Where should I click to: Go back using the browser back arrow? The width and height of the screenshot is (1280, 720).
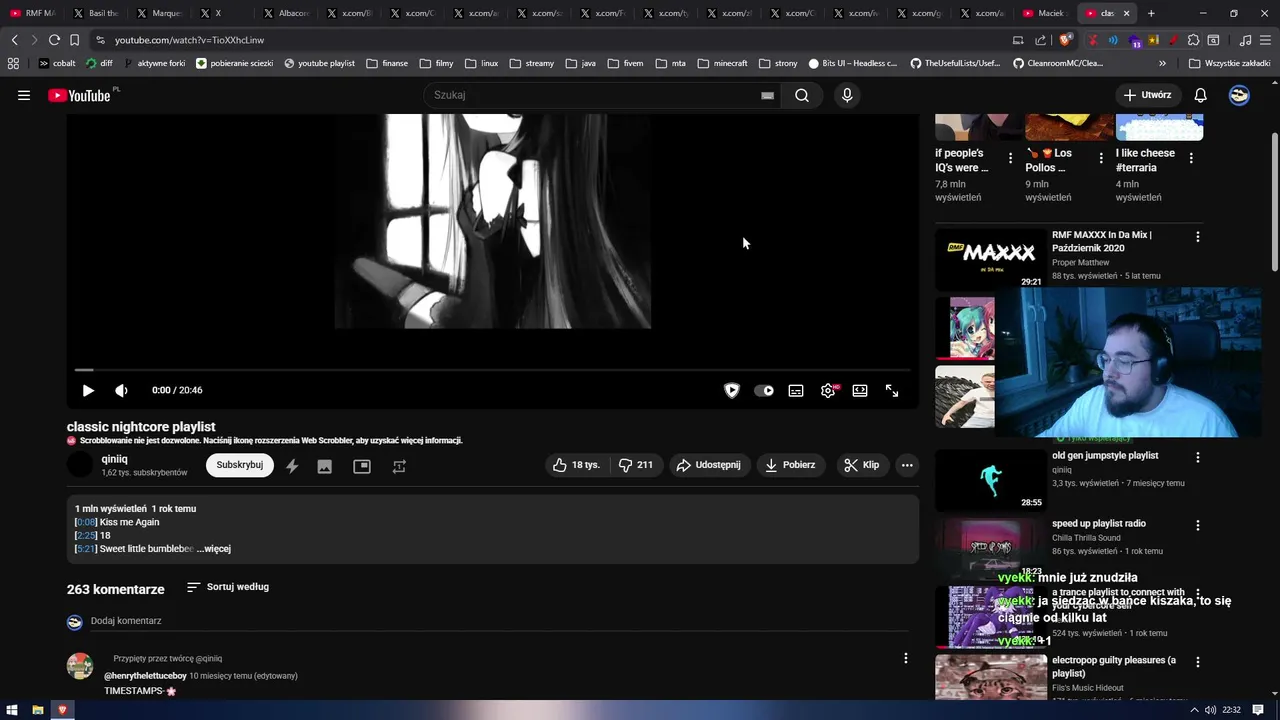click(x=14, y=40)
